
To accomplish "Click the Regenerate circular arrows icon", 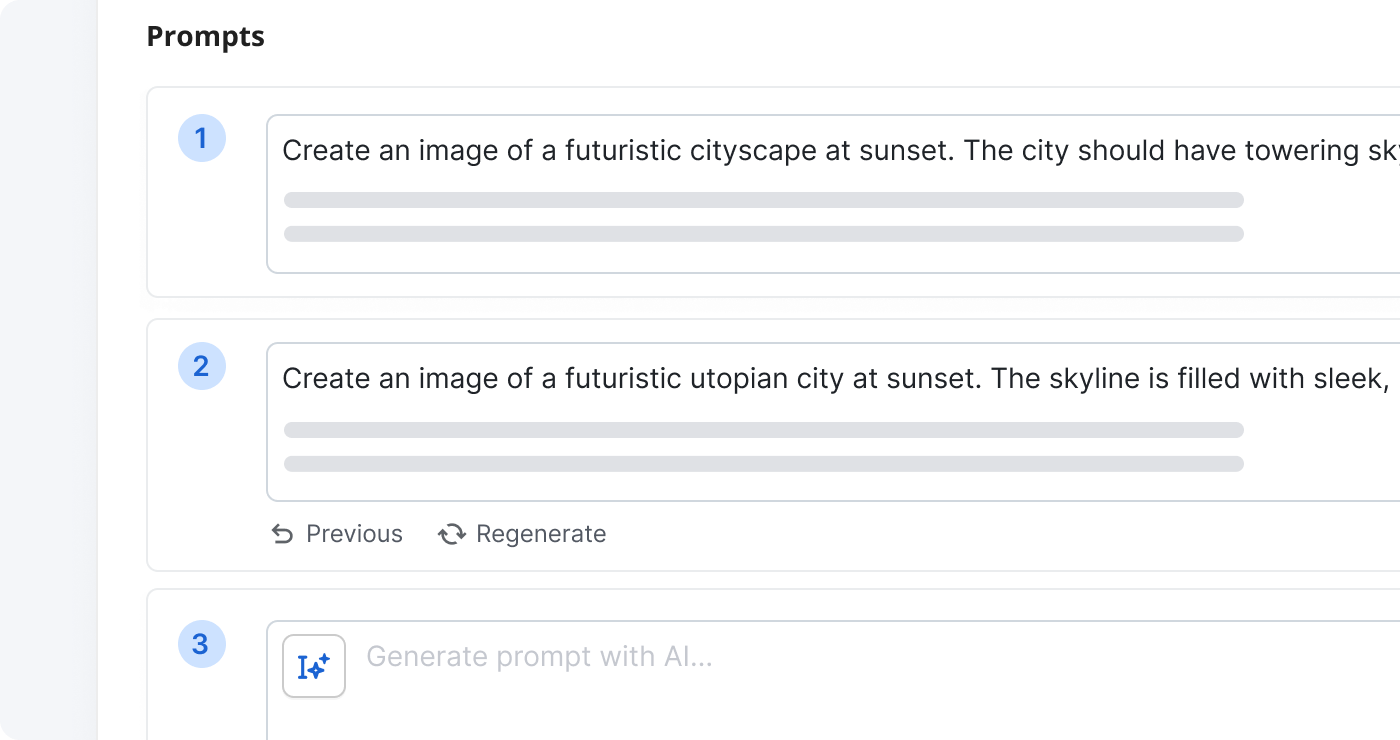I will (452, 534).
